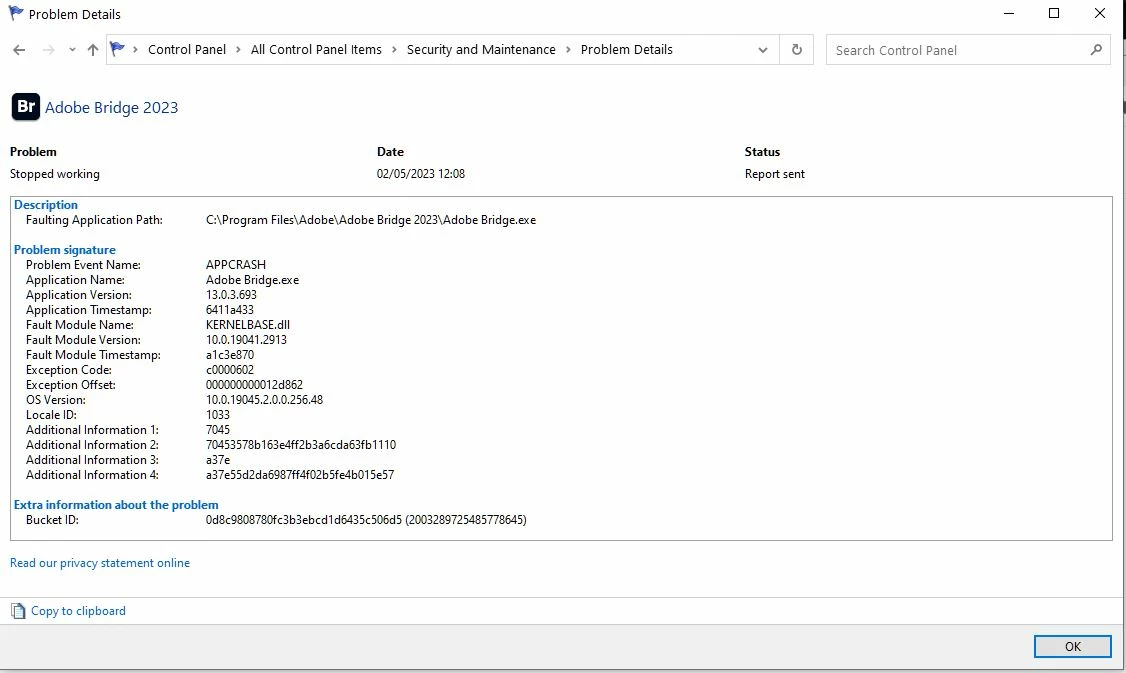
Task: Click the Adobe Bridge 2023 title
Action: (x=111, y=108)
